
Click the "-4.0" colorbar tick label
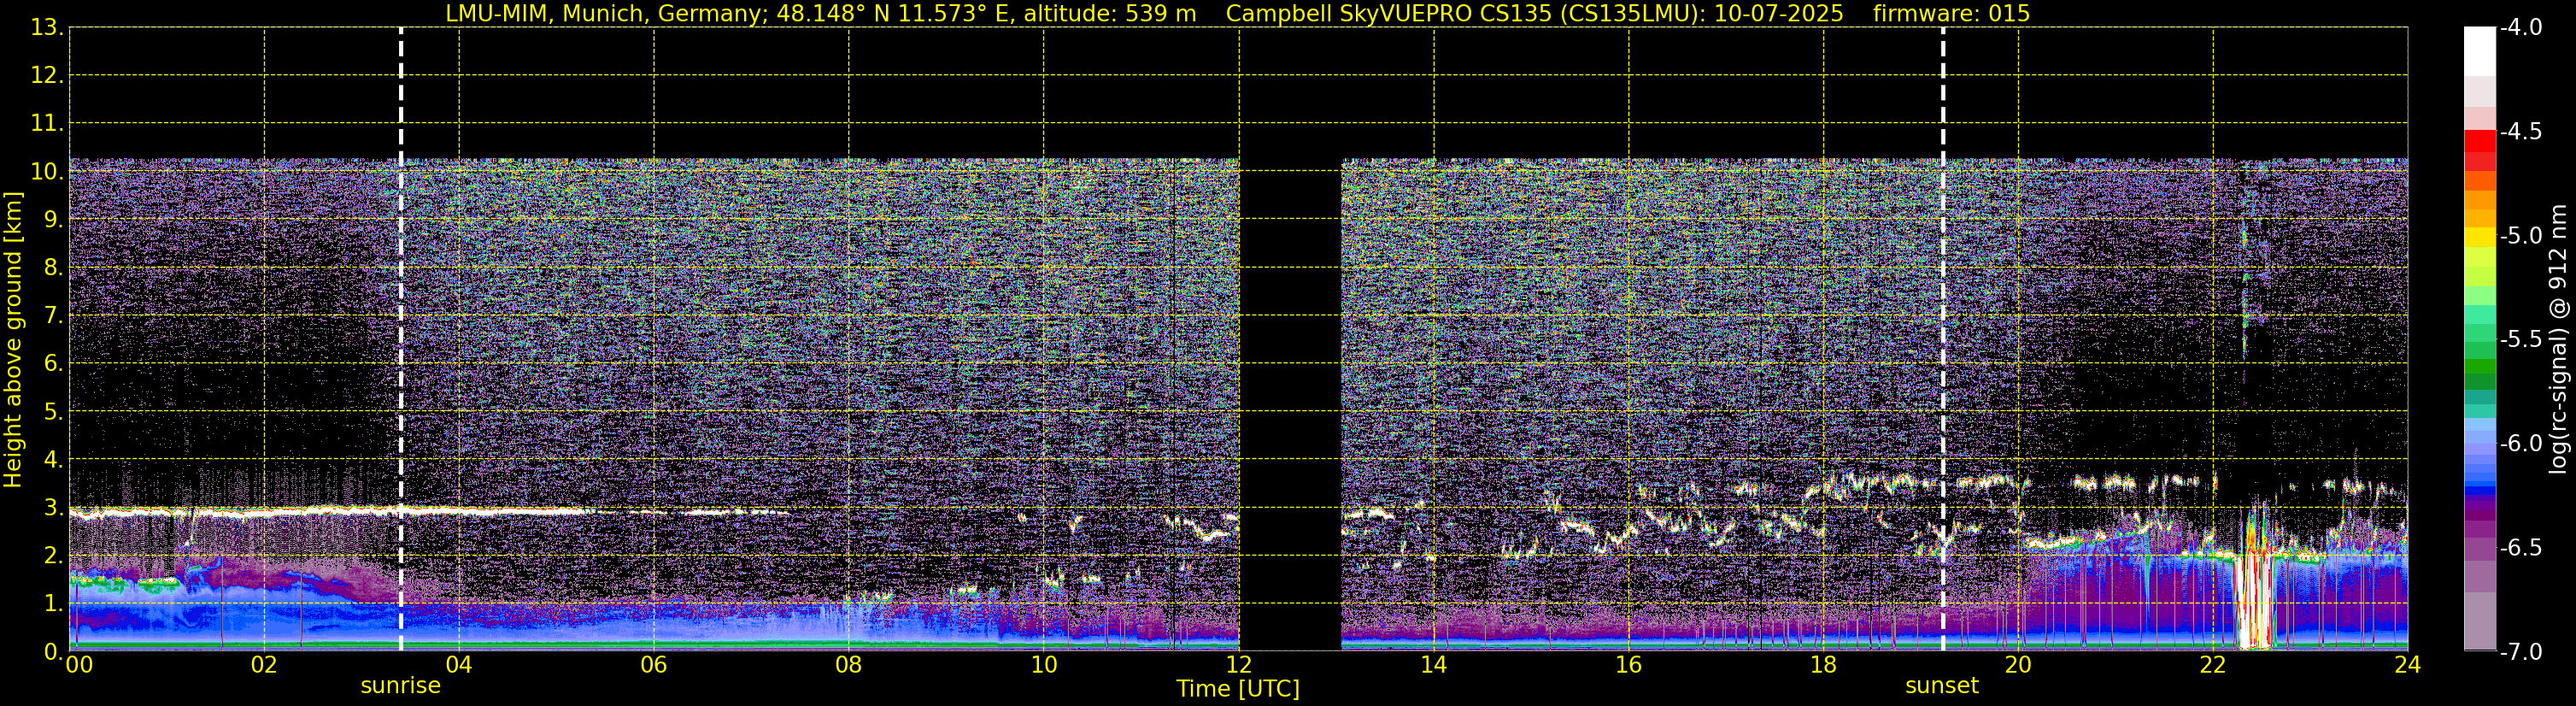click(2521, 28)
